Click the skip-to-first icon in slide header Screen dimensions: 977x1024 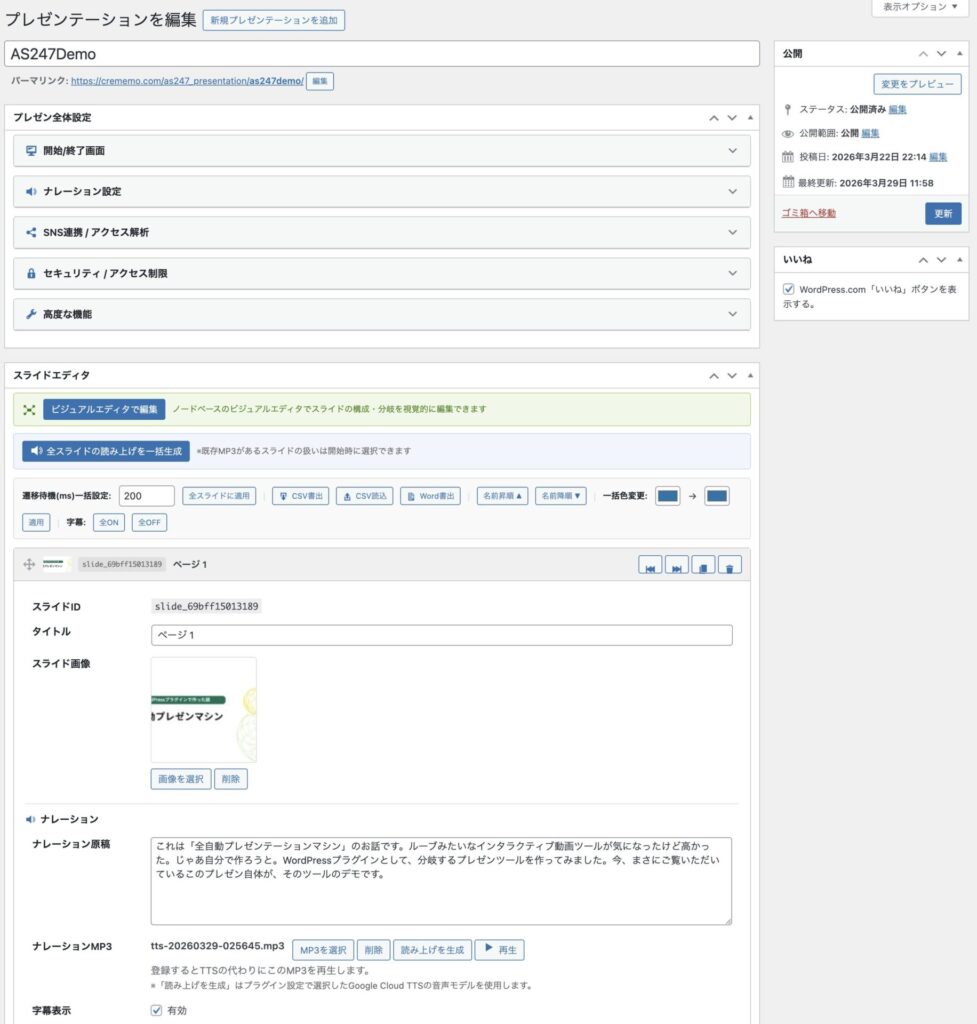point(650,566)
